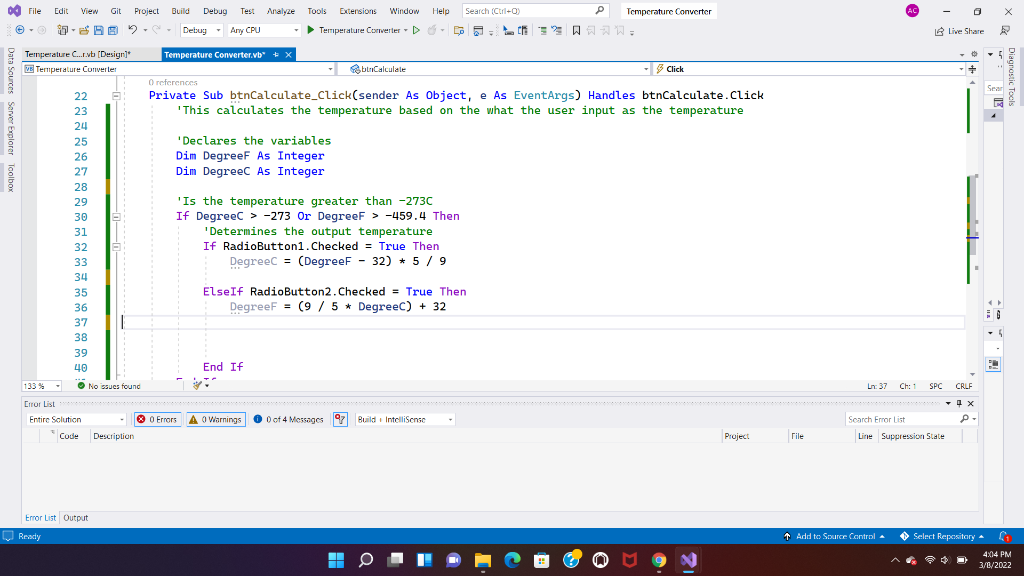Switch to the Temperature Converter Design tab

tap(78, 54)
